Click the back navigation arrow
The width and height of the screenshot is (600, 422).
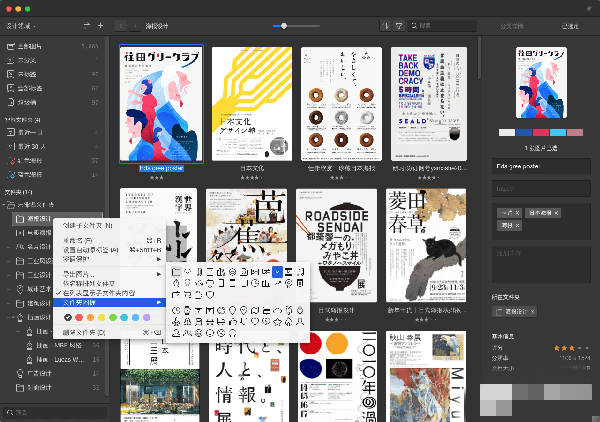tap(122, 24)
